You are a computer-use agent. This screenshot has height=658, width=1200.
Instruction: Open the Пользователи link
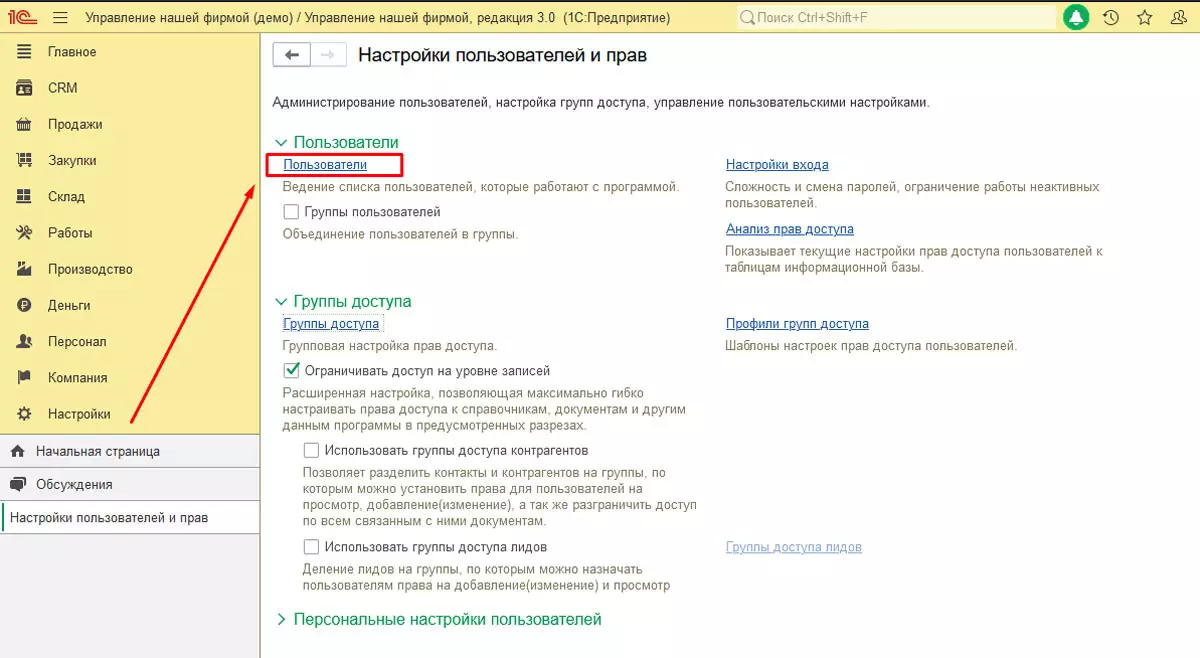[325, 165]
